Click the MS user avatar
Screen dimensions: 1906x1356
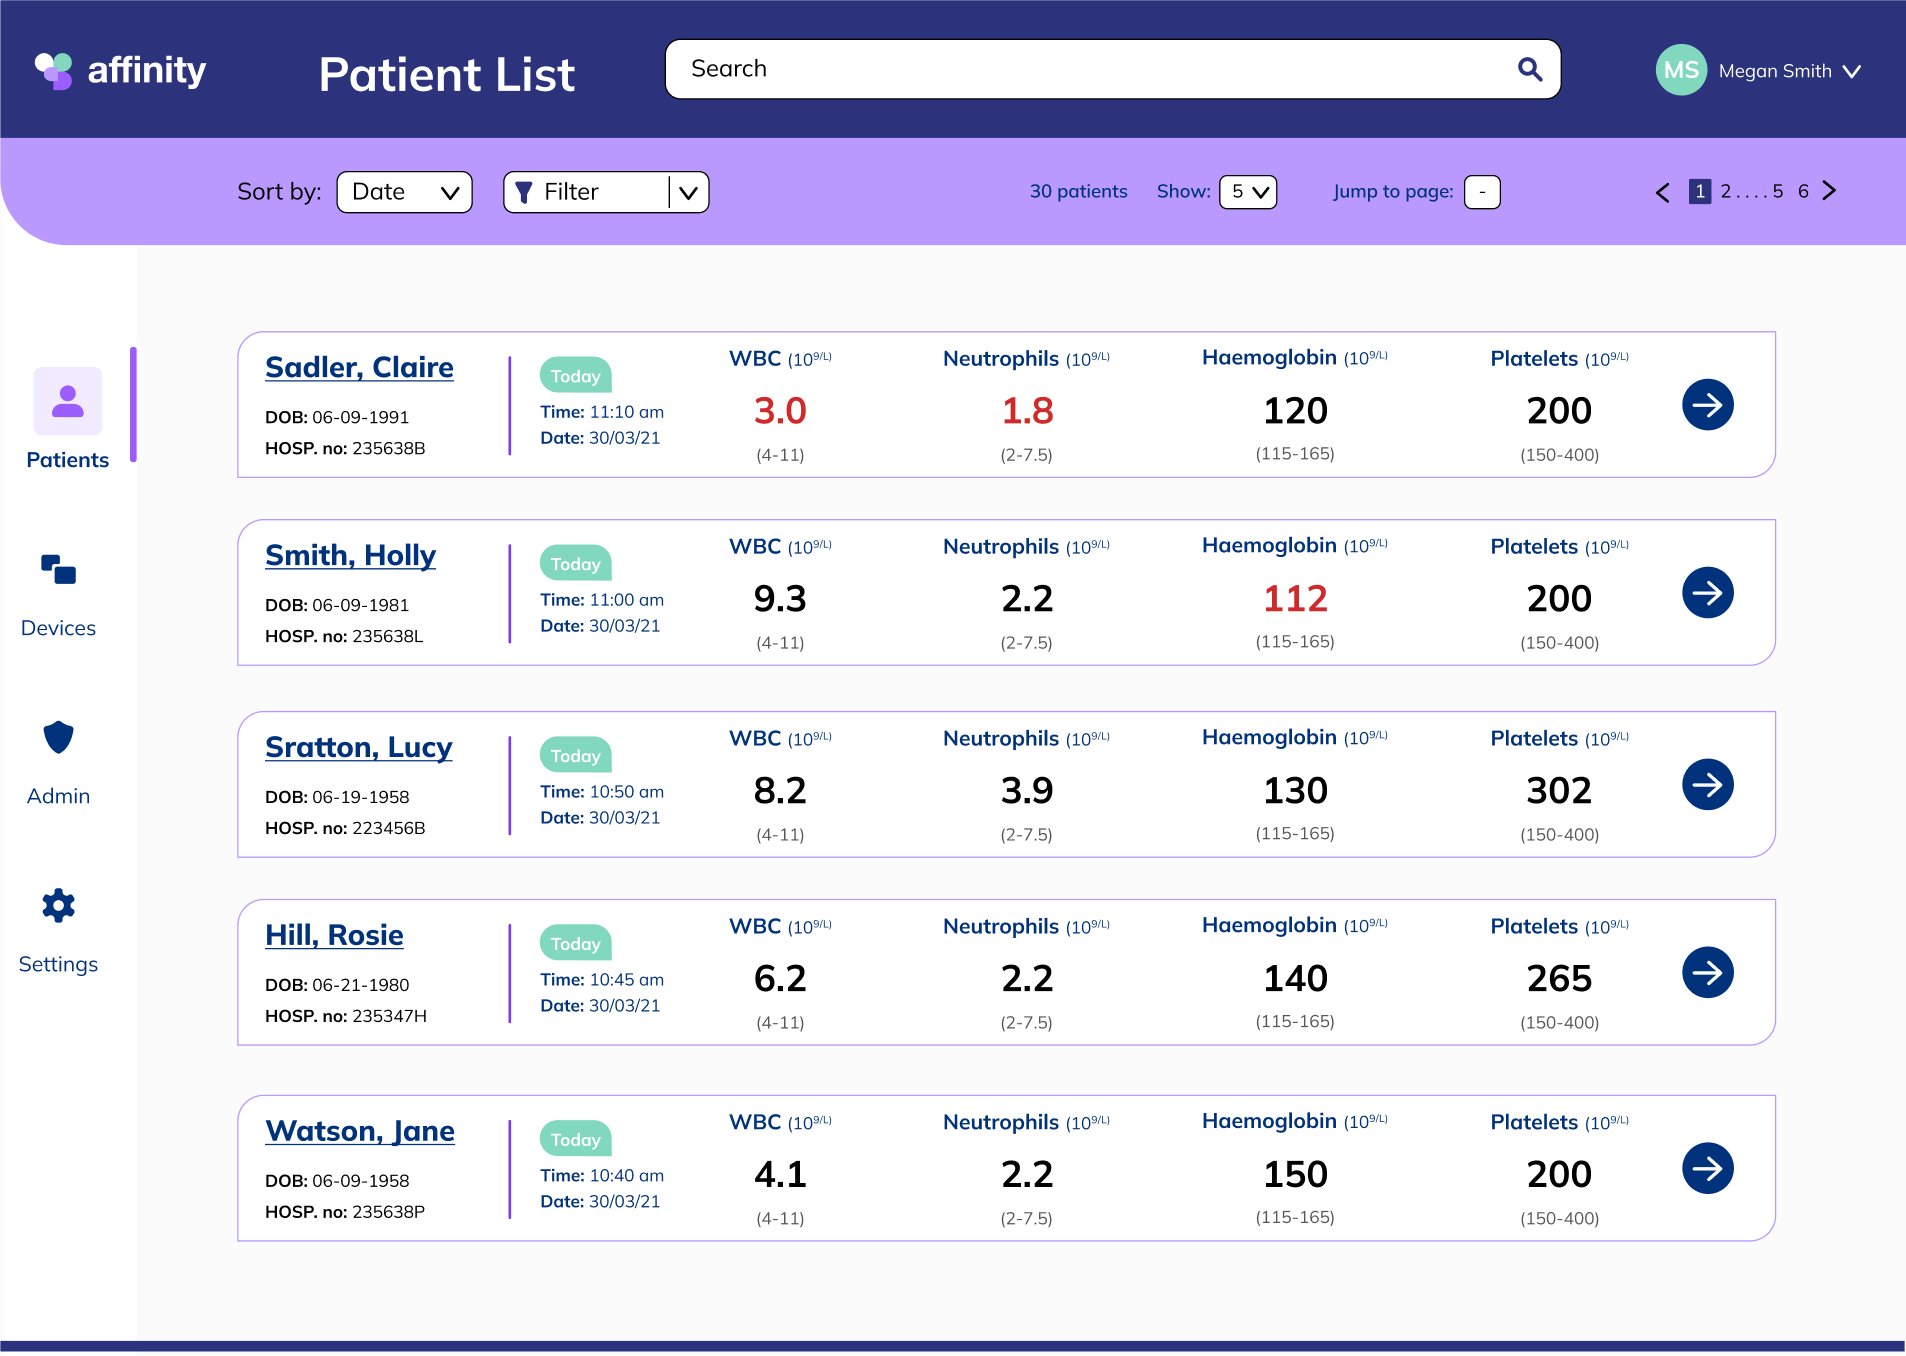1681,70
